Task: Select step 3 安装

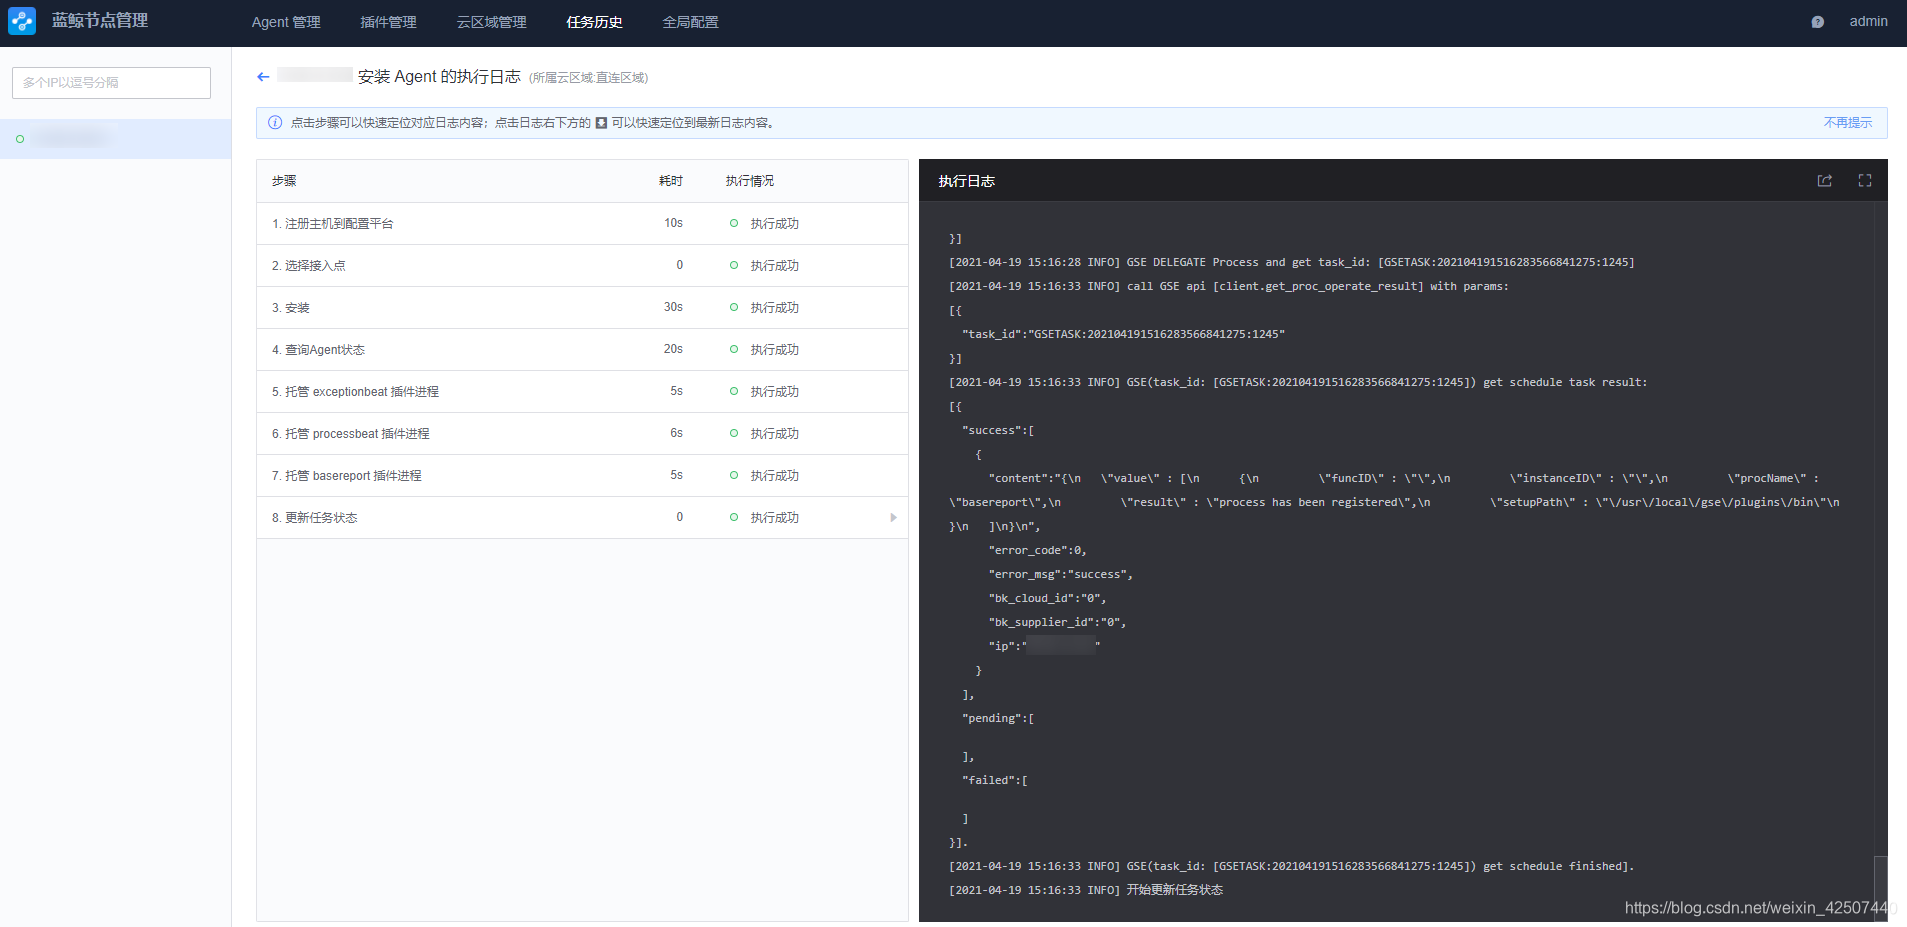Action: click(582, 308)
